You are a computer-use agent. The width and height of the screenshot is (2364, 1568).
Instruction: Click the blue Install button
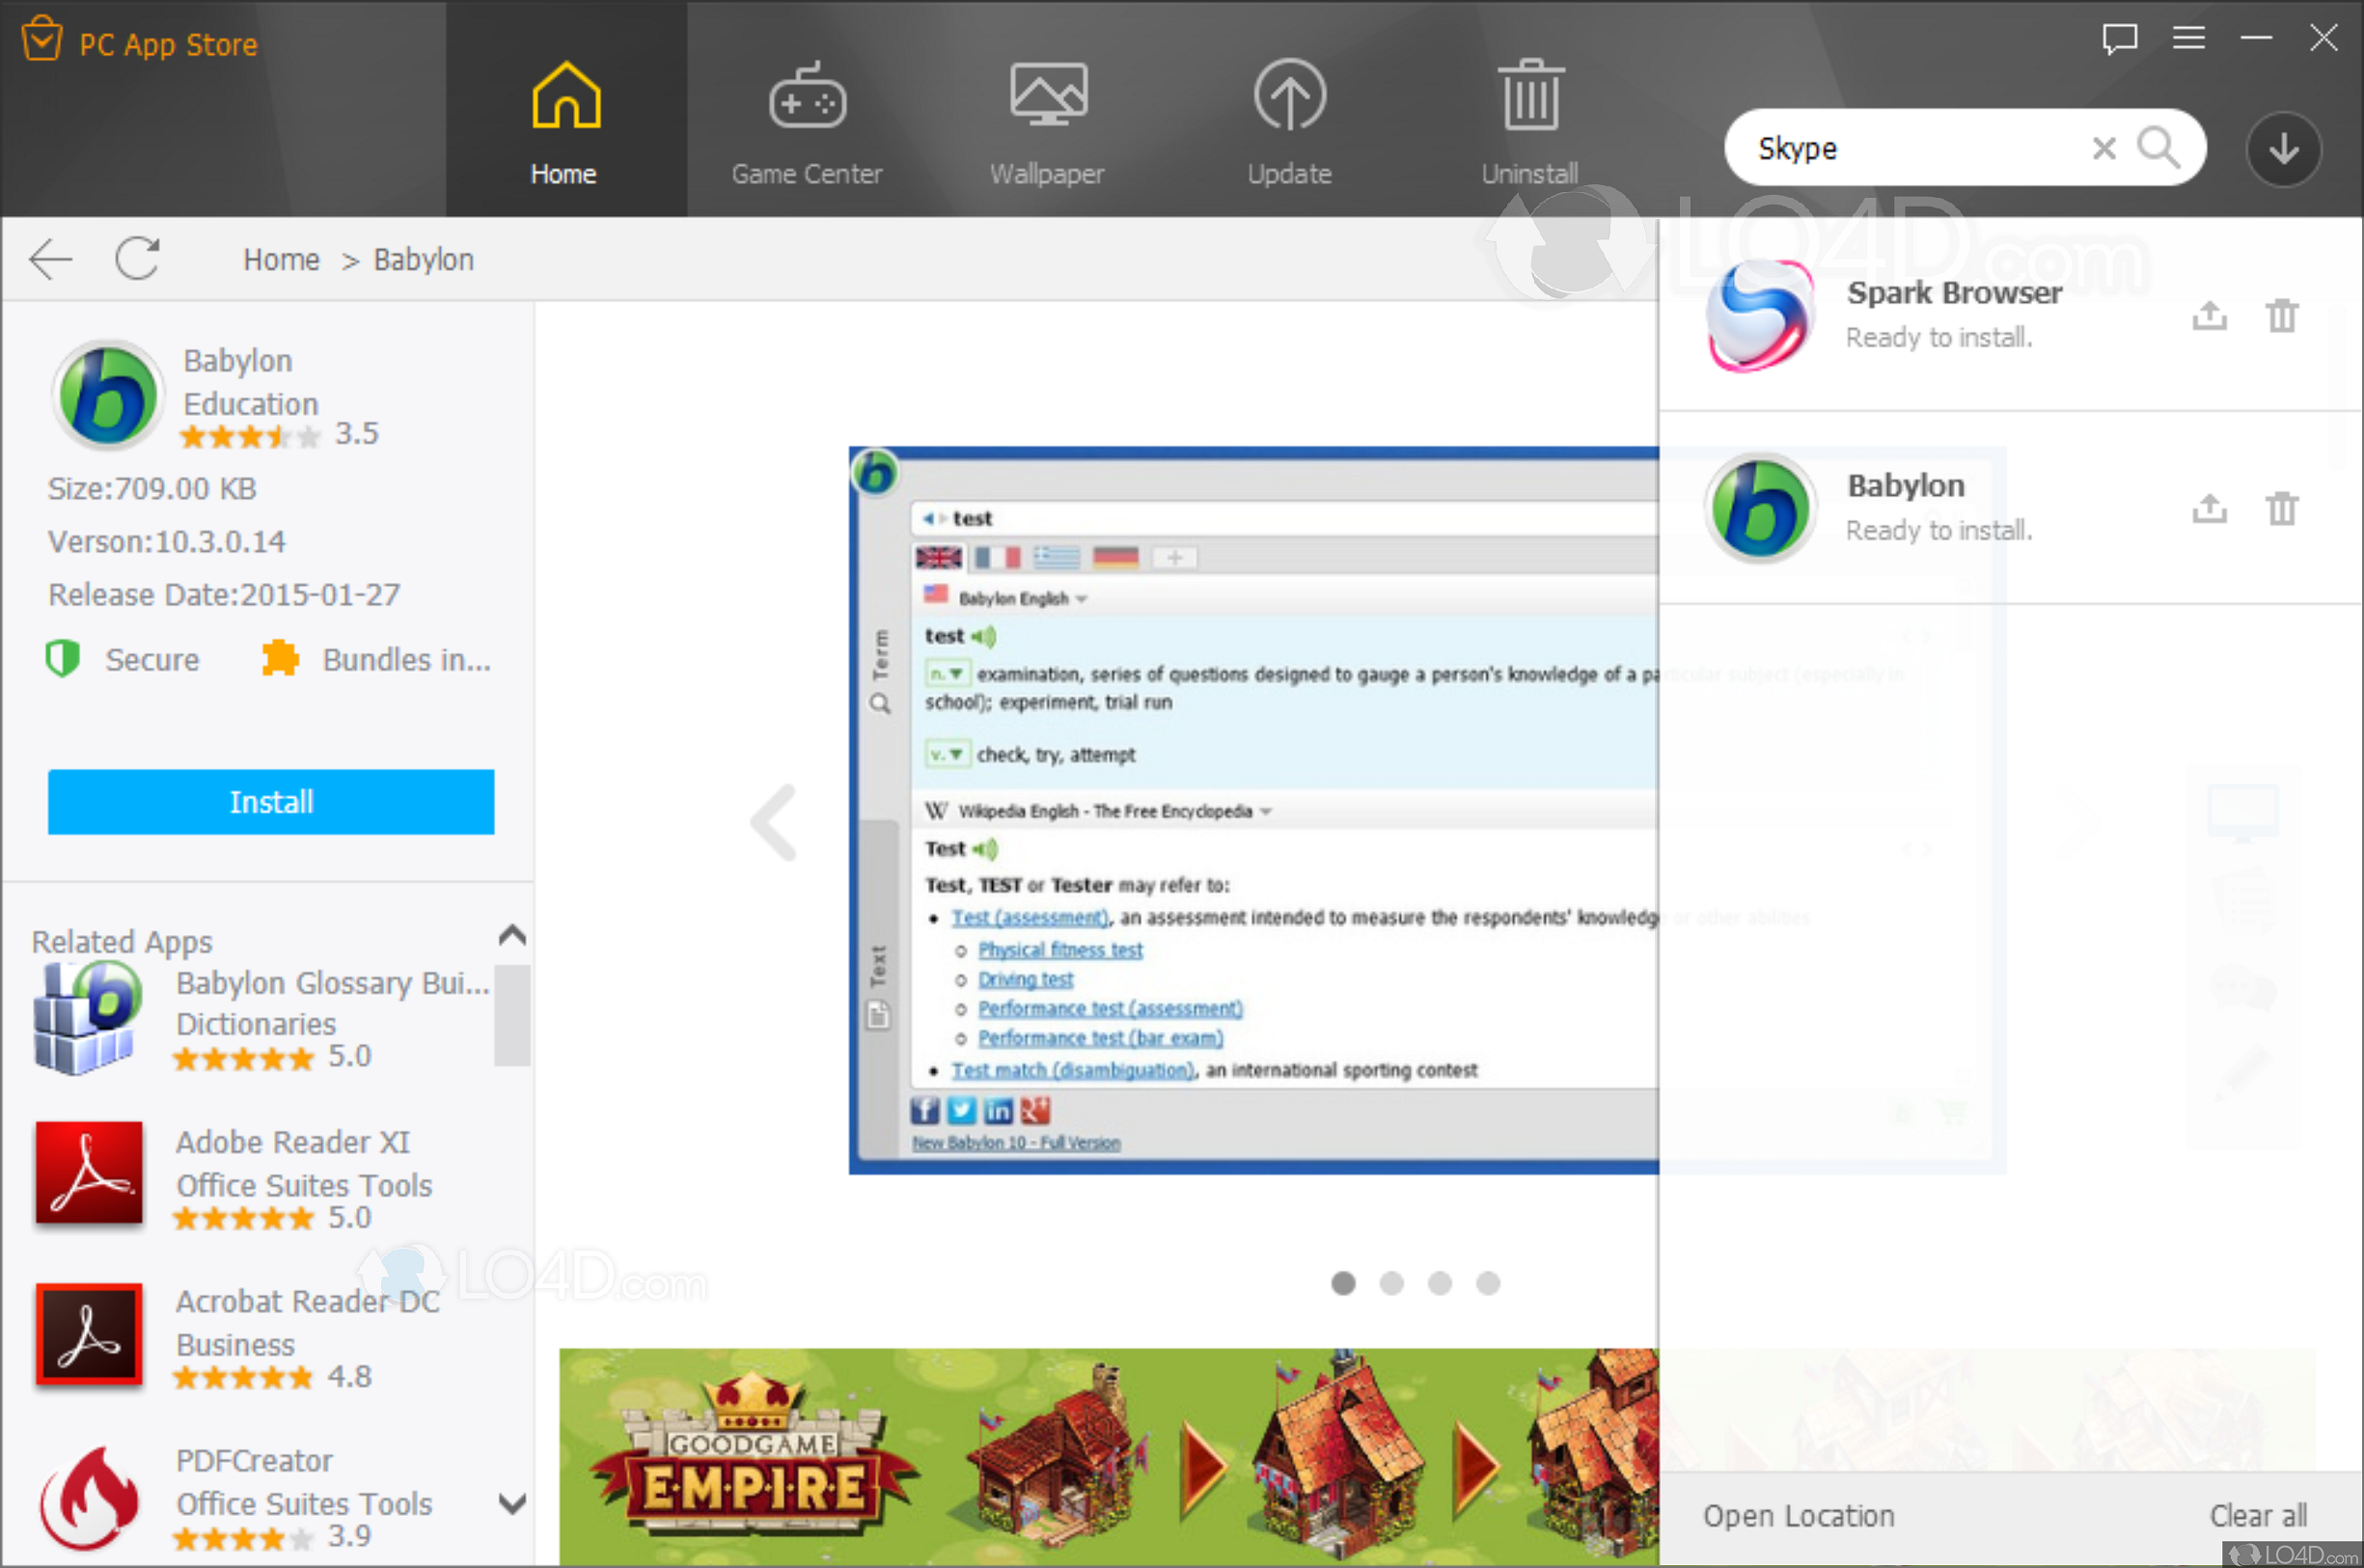tap(270, 802)
